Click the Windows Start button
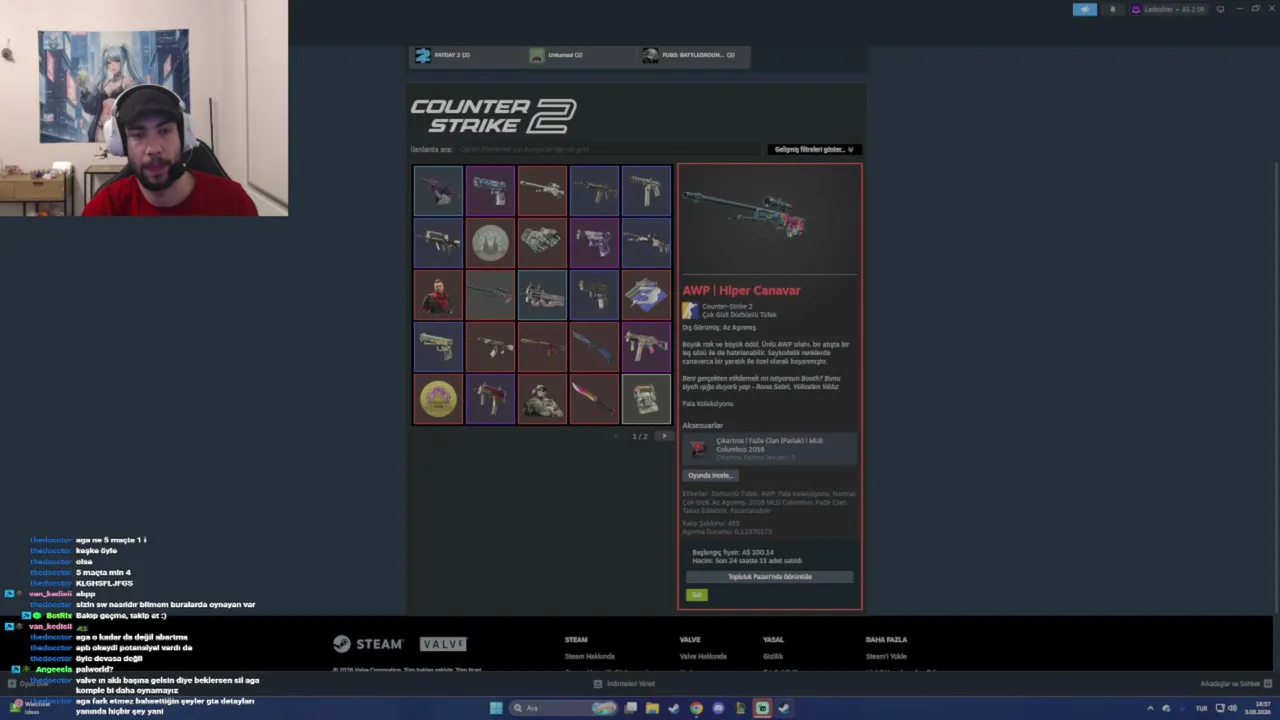 coord(496,708)
